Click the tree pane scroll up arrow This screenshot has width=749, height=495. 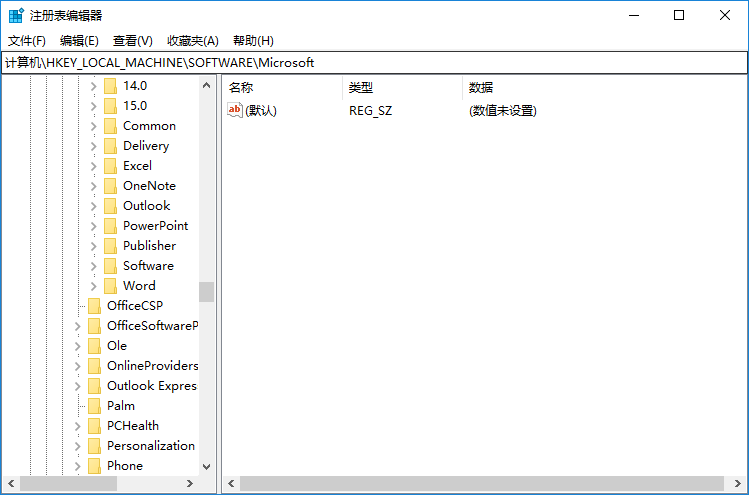pyautogui.click(x=206, y=86)
